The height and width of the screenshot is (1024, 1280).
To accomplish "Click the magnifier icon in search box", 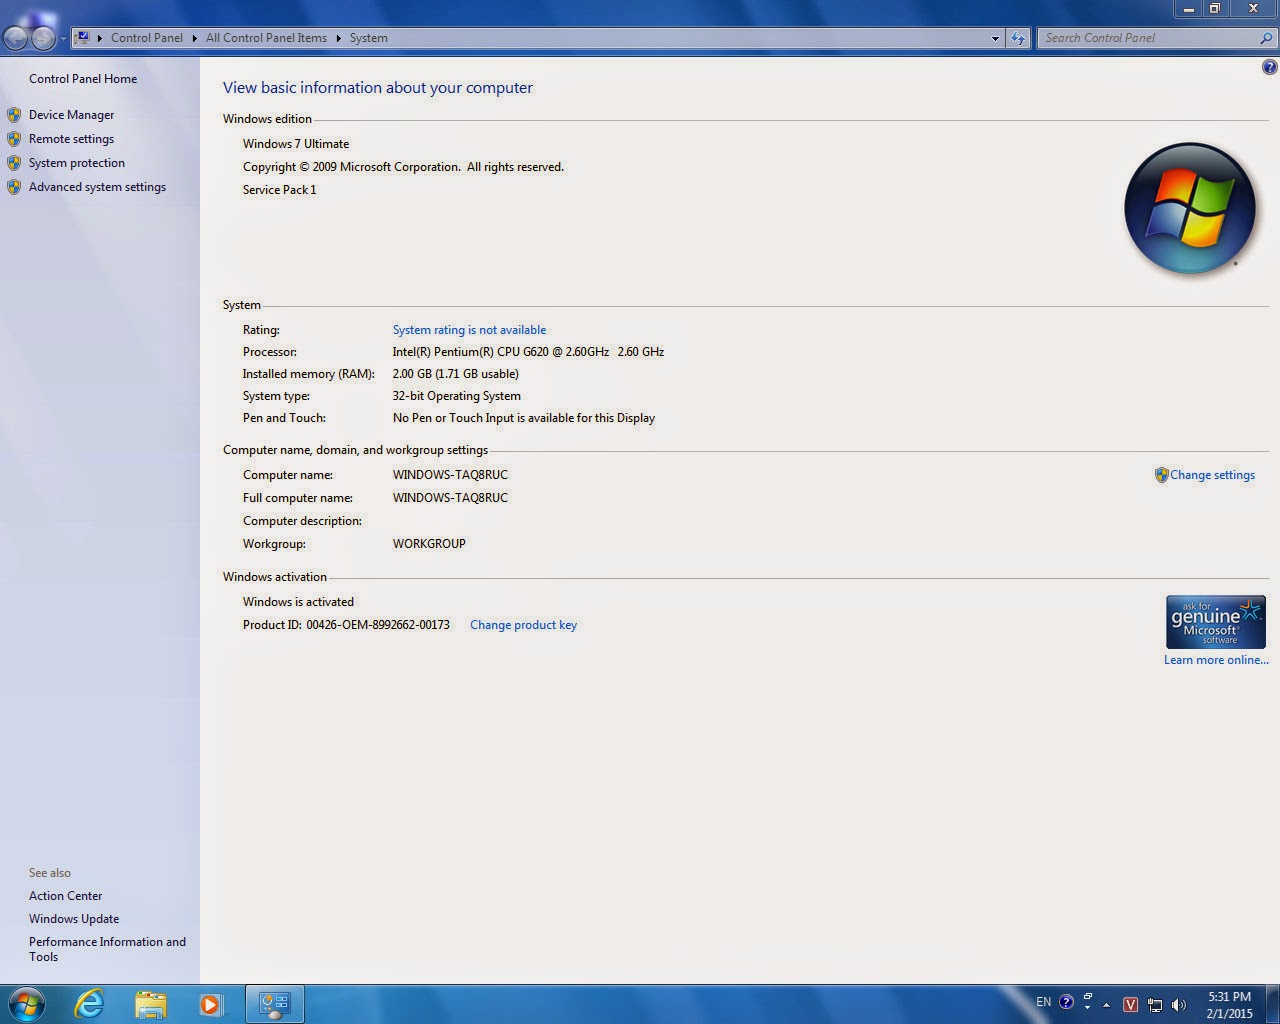I will [1267, 38].
